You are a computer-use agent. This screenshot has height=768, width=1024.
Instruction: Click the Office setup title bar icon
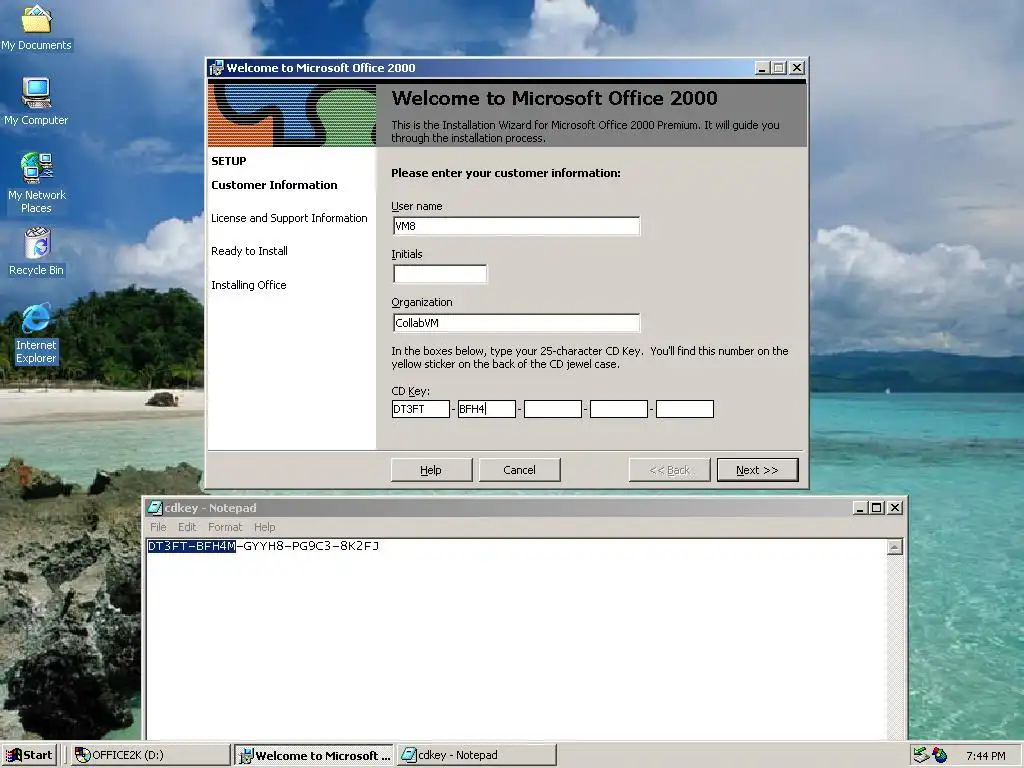tap(216, 68)
